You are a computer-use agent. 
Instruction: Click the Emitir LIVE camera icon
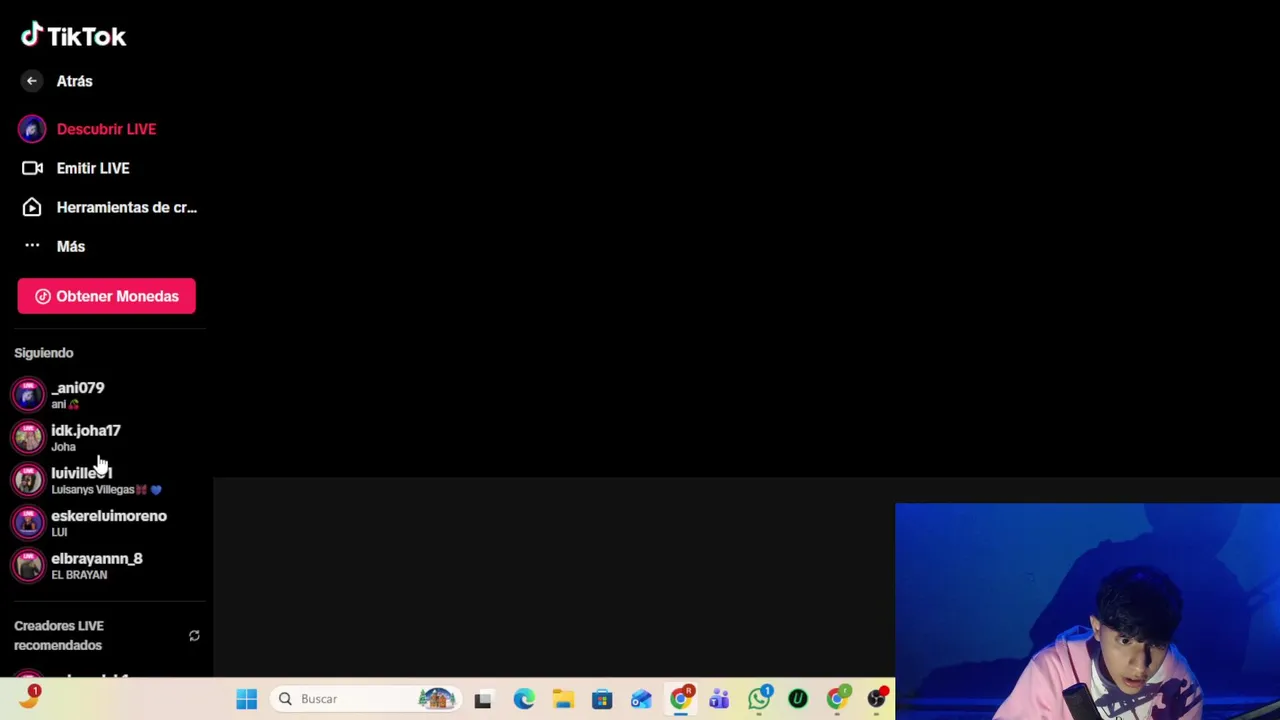tap(32, 168)
